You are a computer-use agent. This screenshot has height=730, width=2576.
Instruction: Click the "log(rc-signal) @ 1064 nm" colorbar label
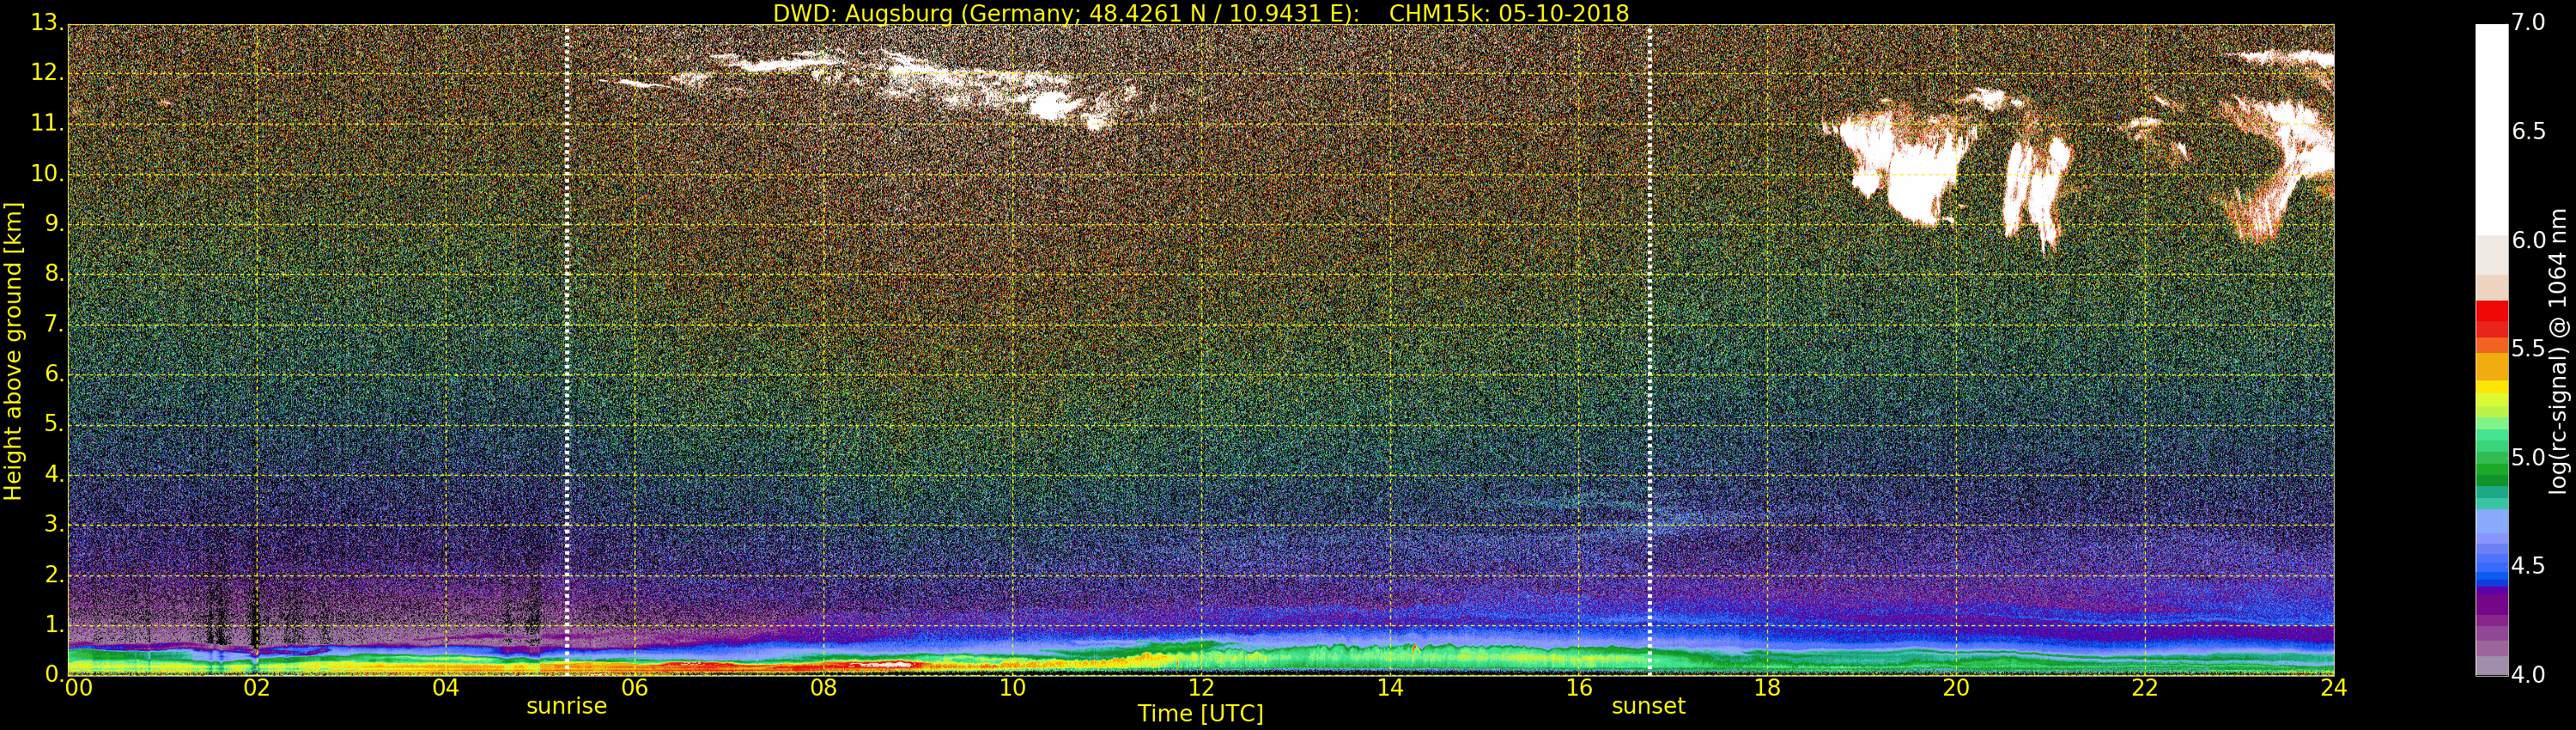2557,351
